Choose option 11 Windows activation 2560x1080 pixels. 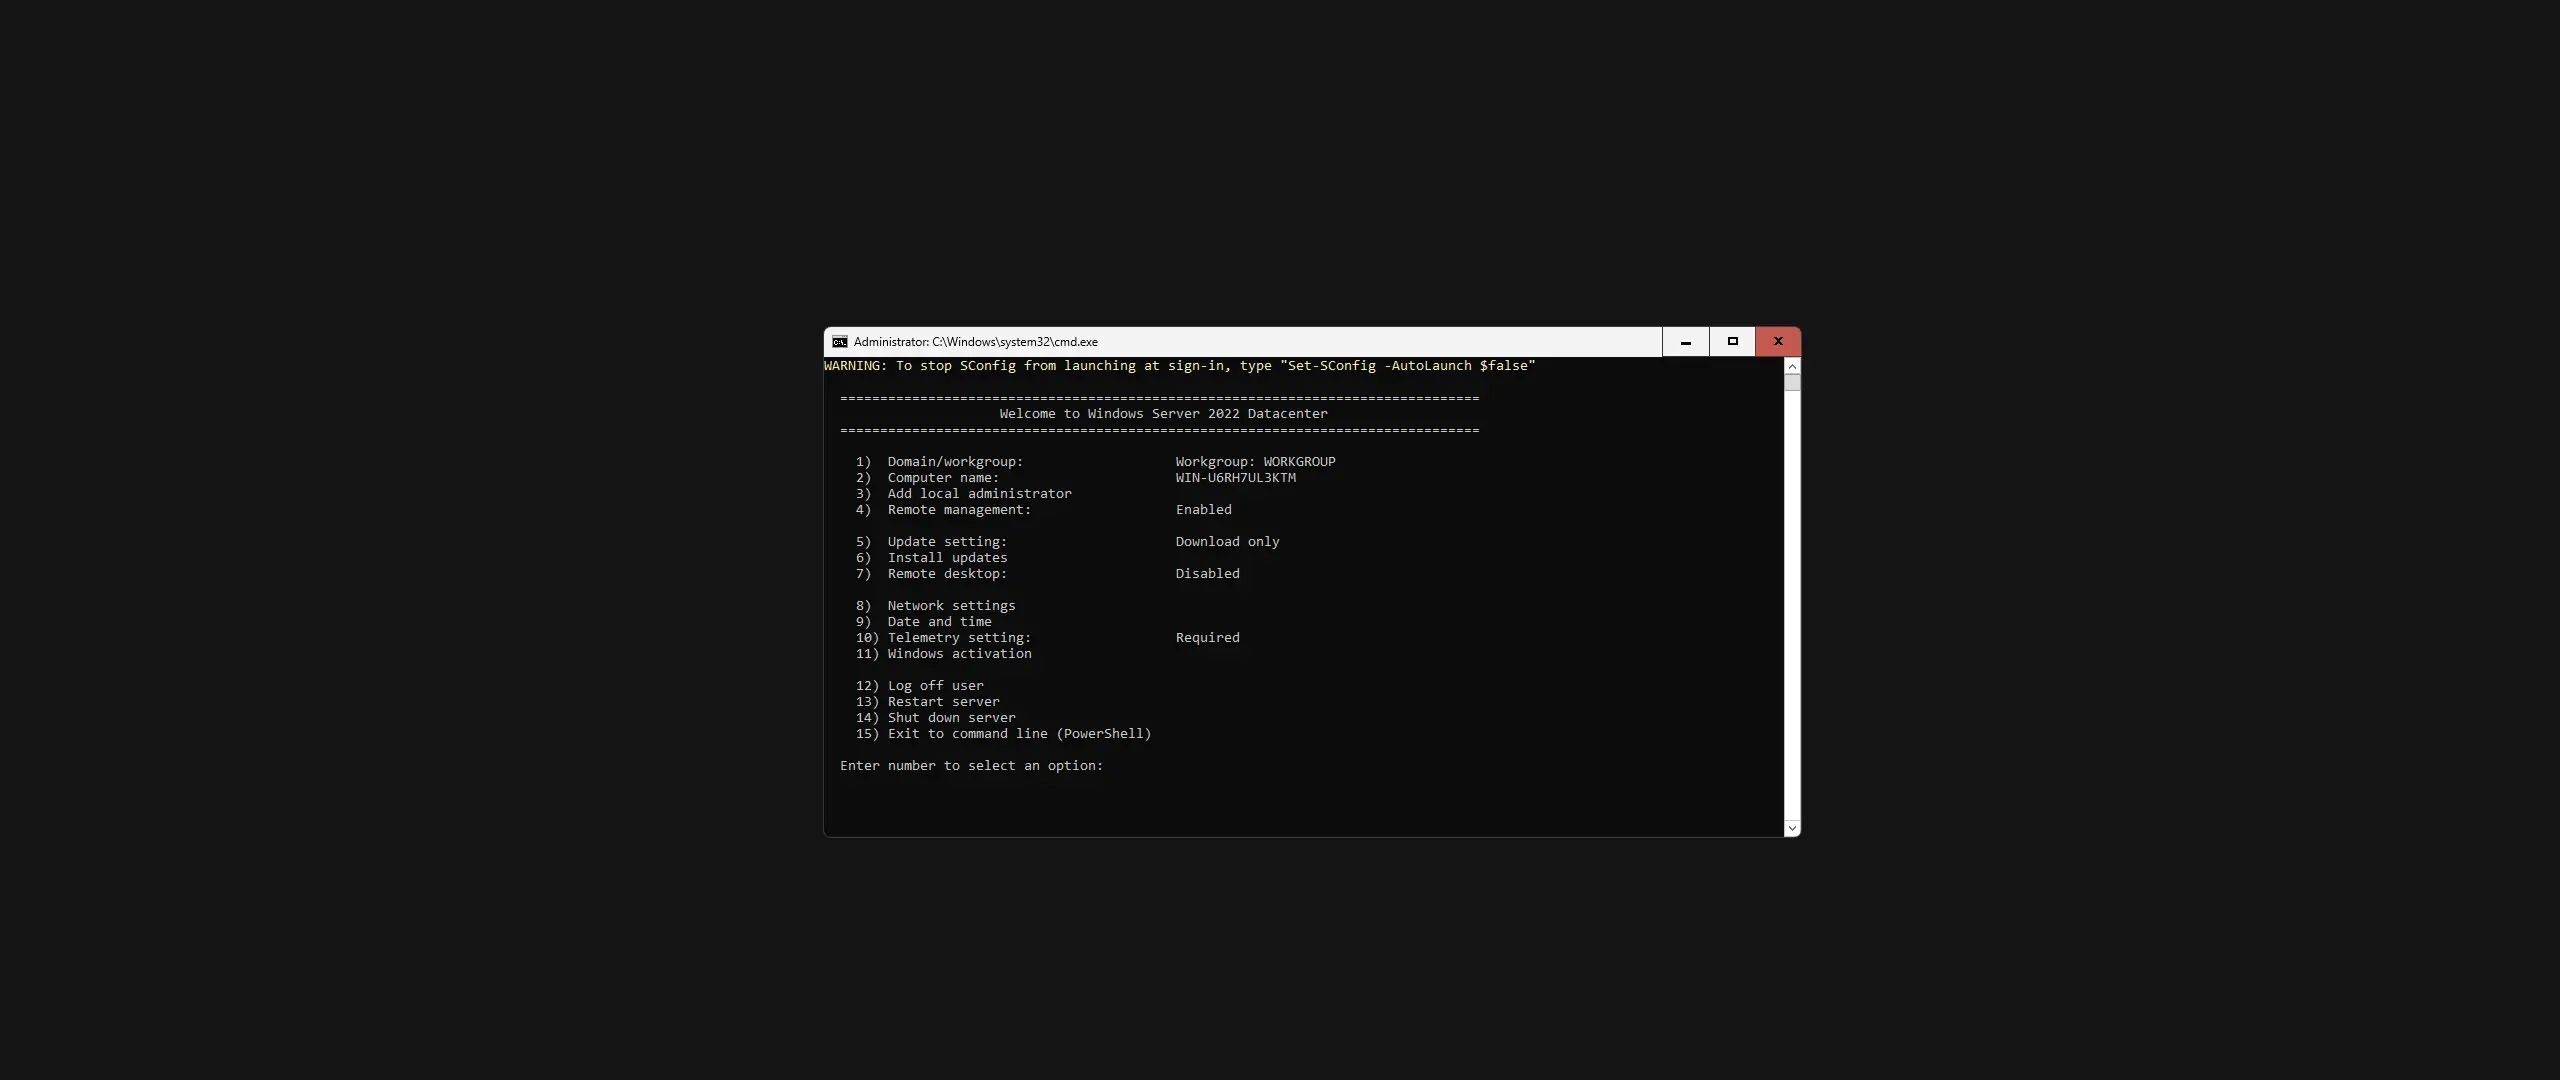pyautogui.click(x=944, y=654)
